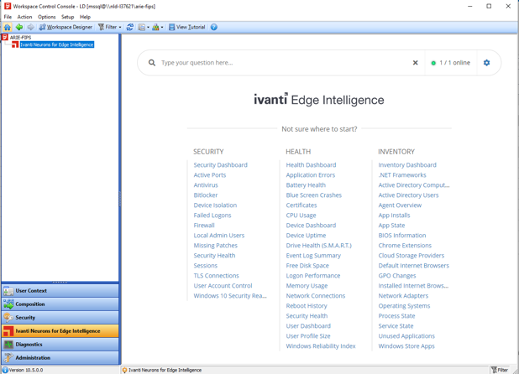
Task: Open Failed Logons link
Action: click(x=212, y=215)
